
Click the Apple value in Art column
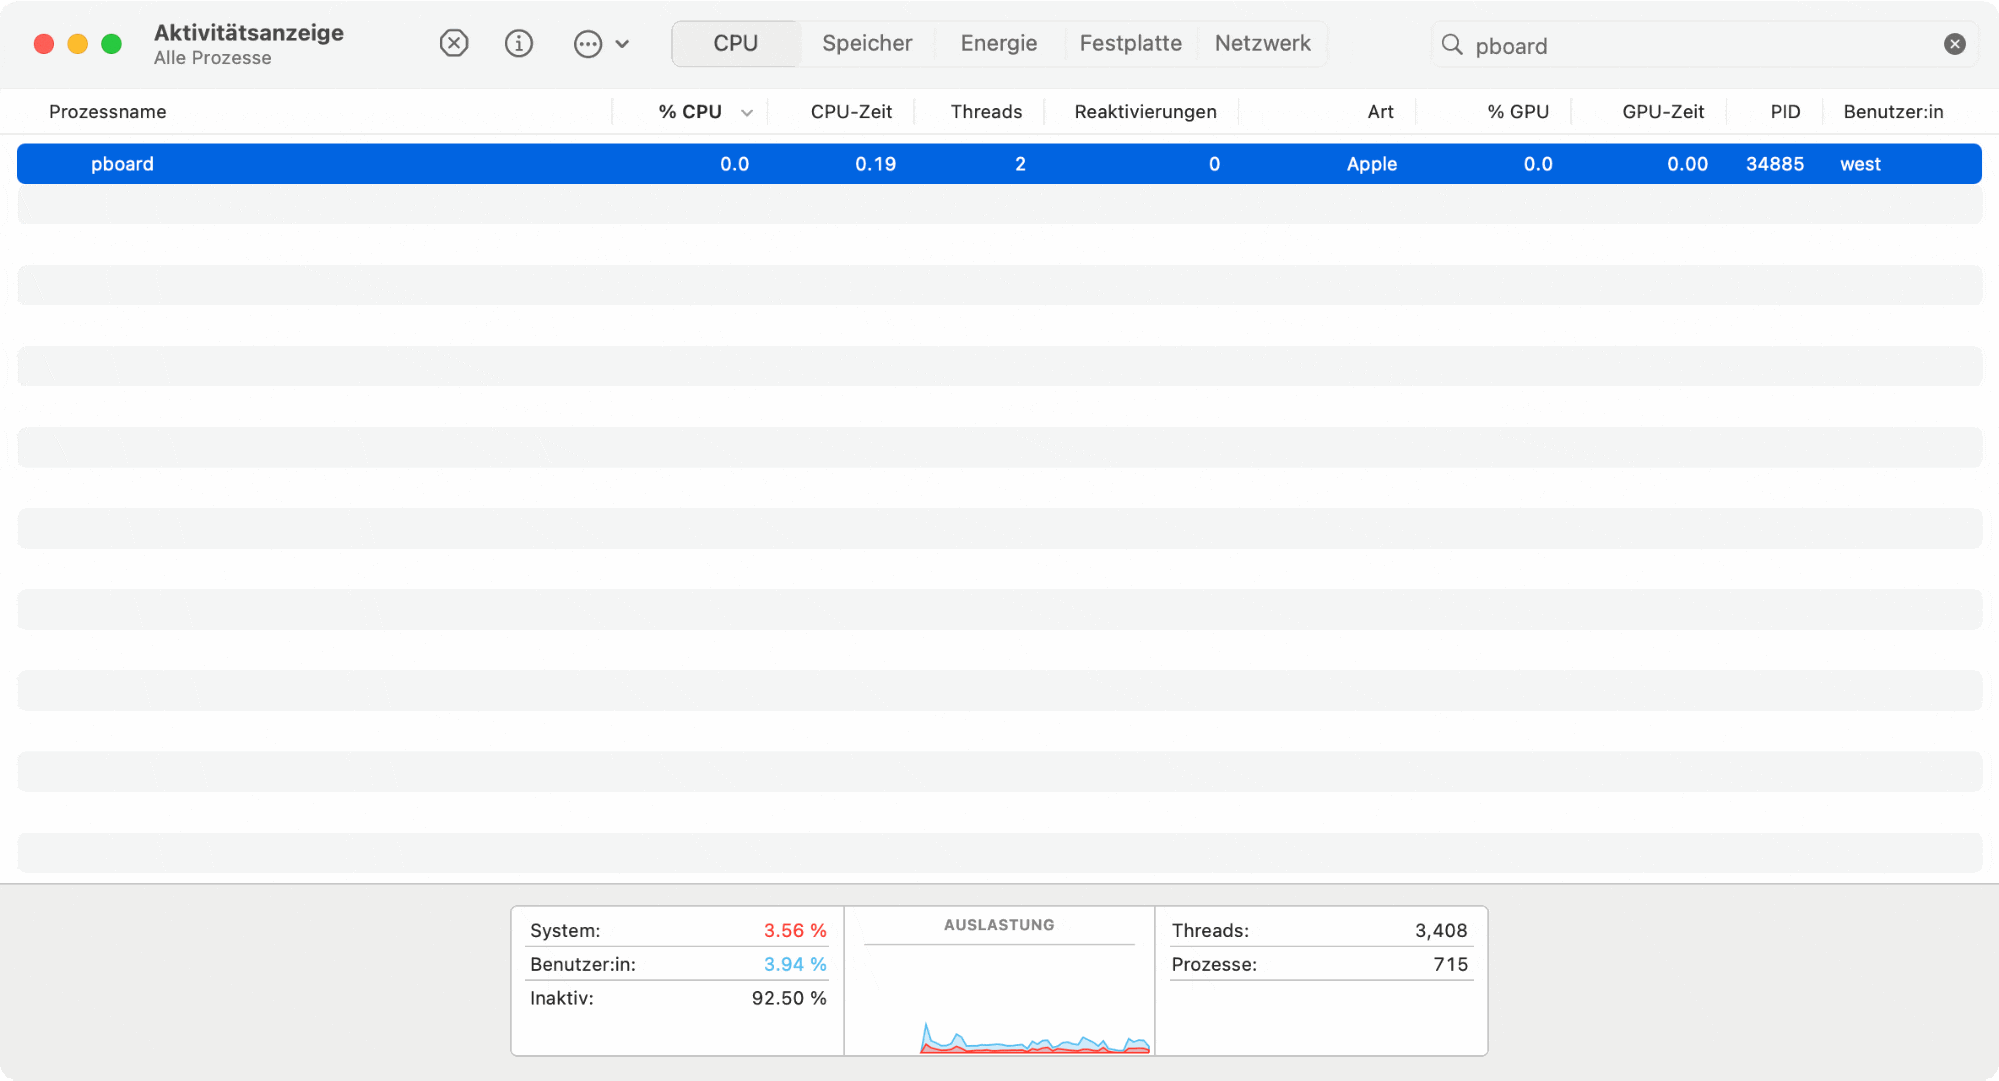(1371, 164)
